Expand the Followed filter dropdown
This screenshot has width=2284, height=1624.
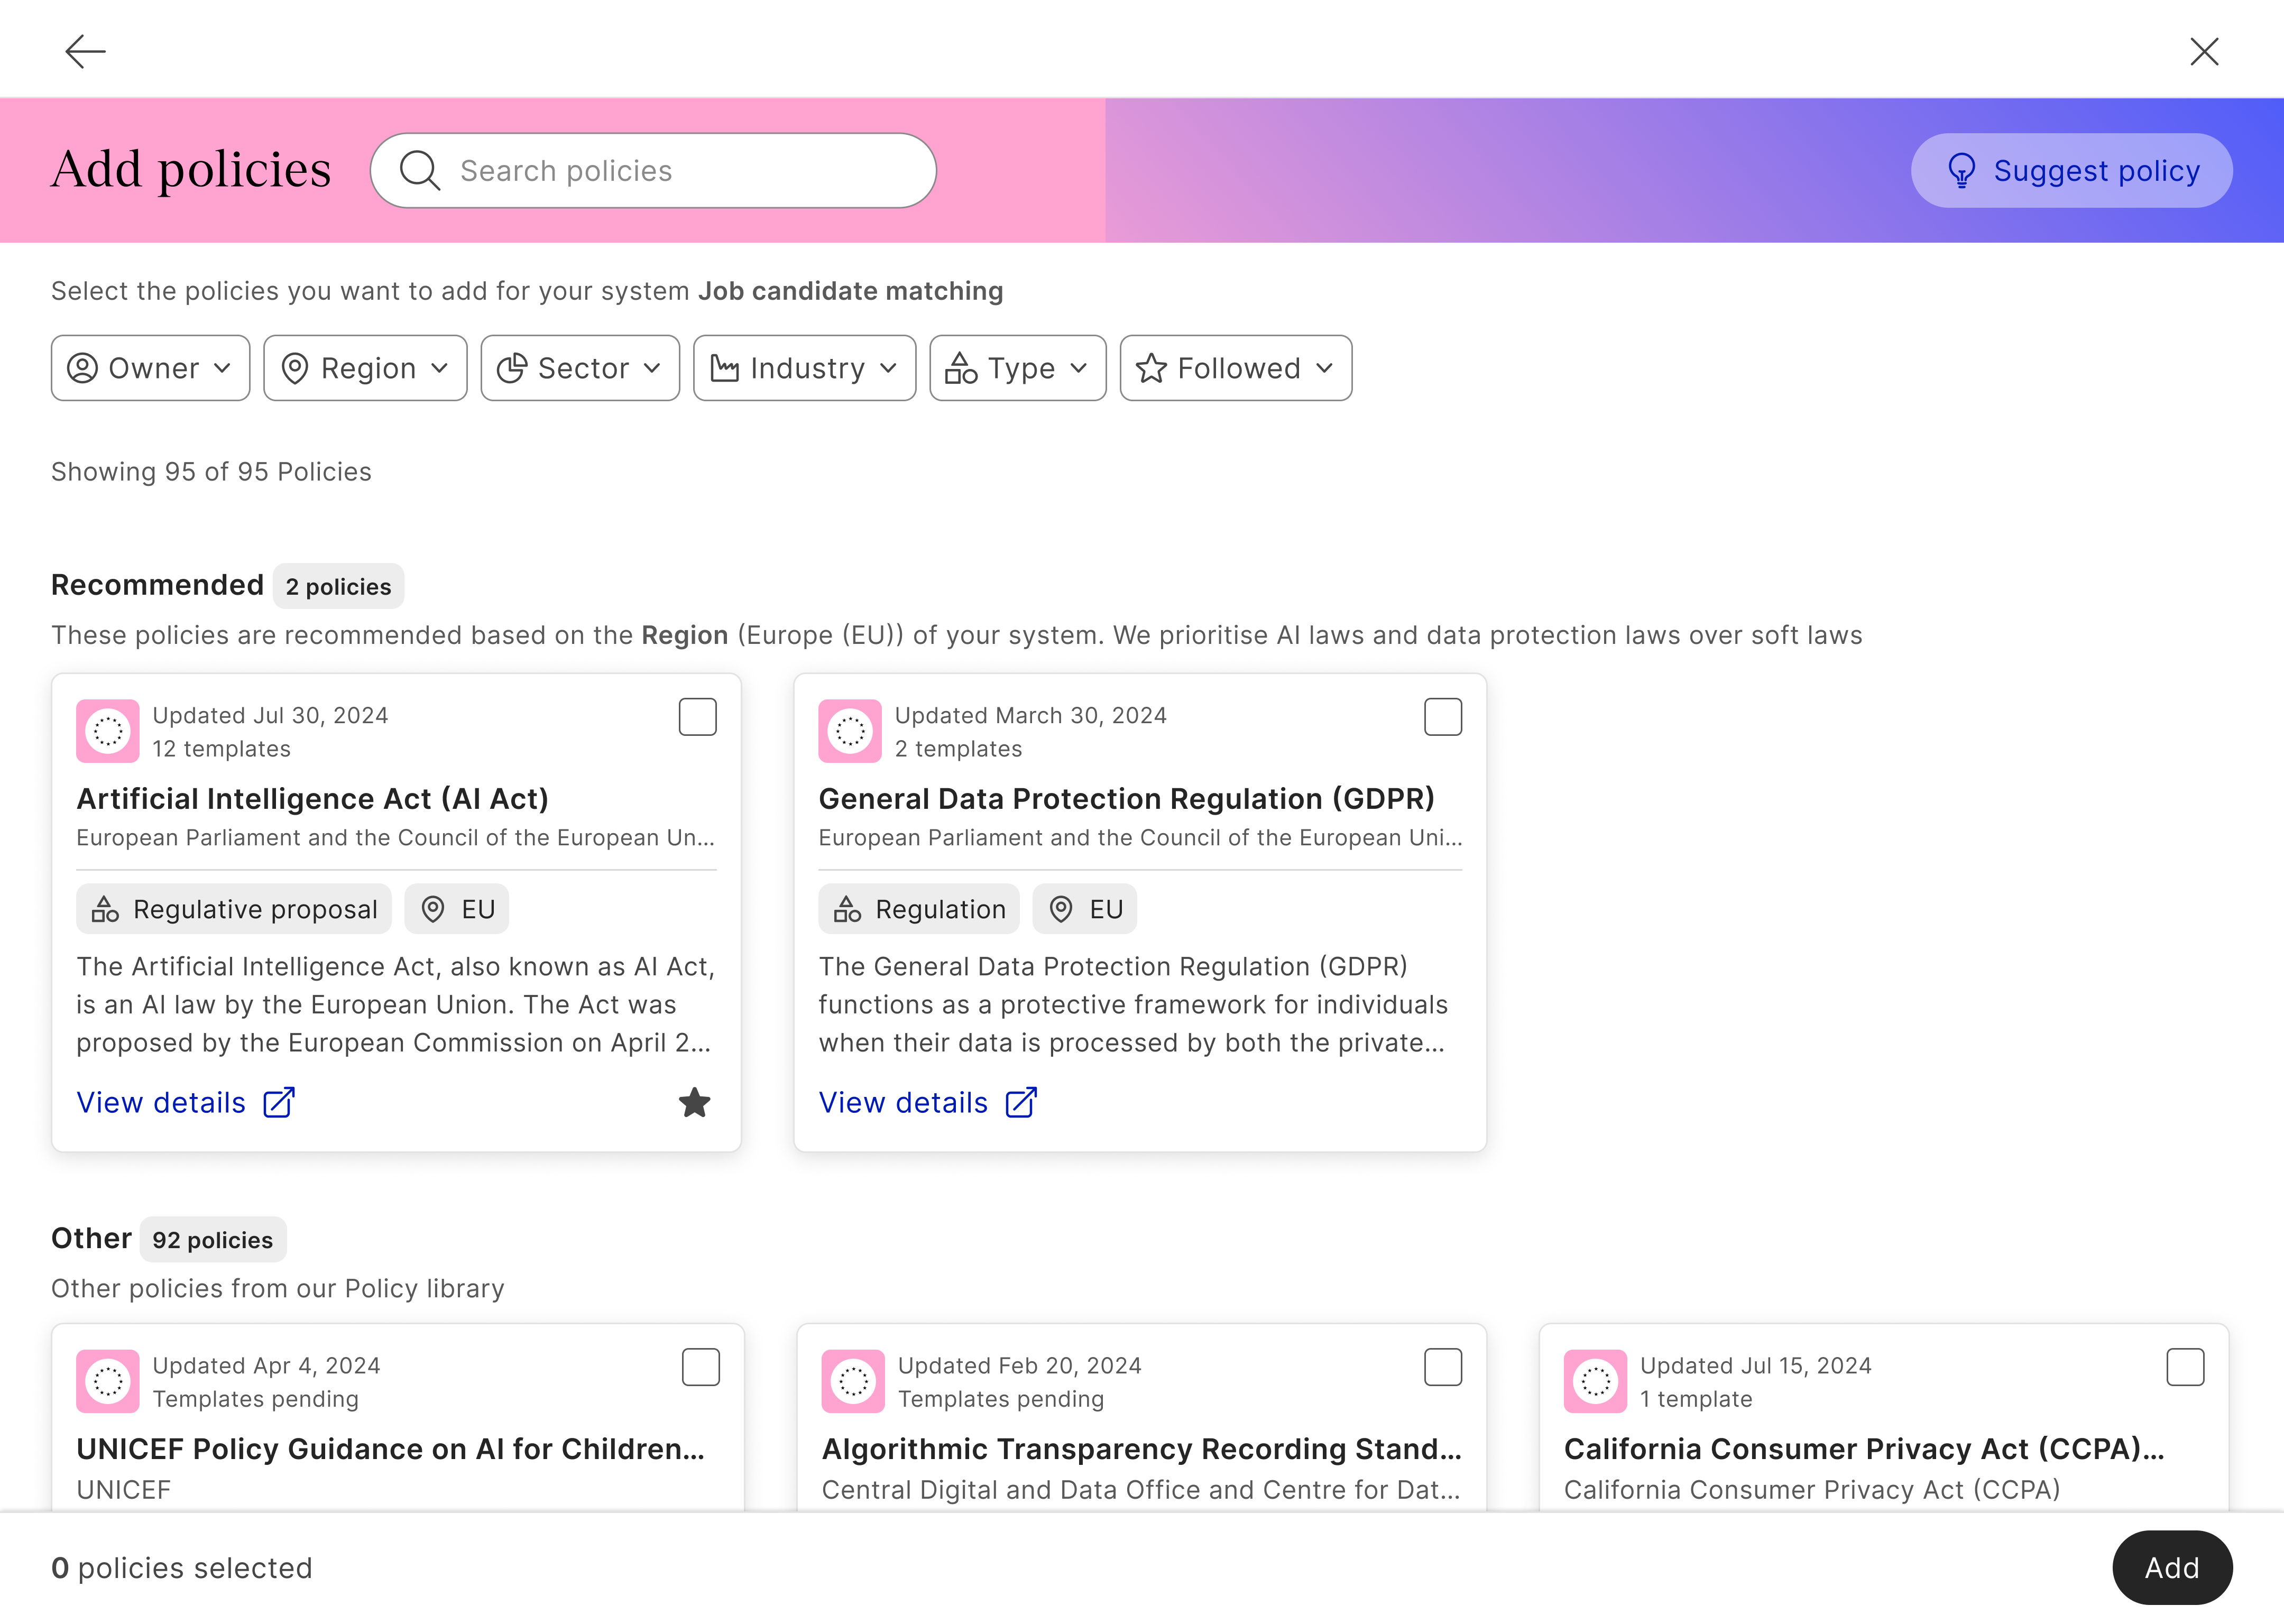pos(1235,368)
